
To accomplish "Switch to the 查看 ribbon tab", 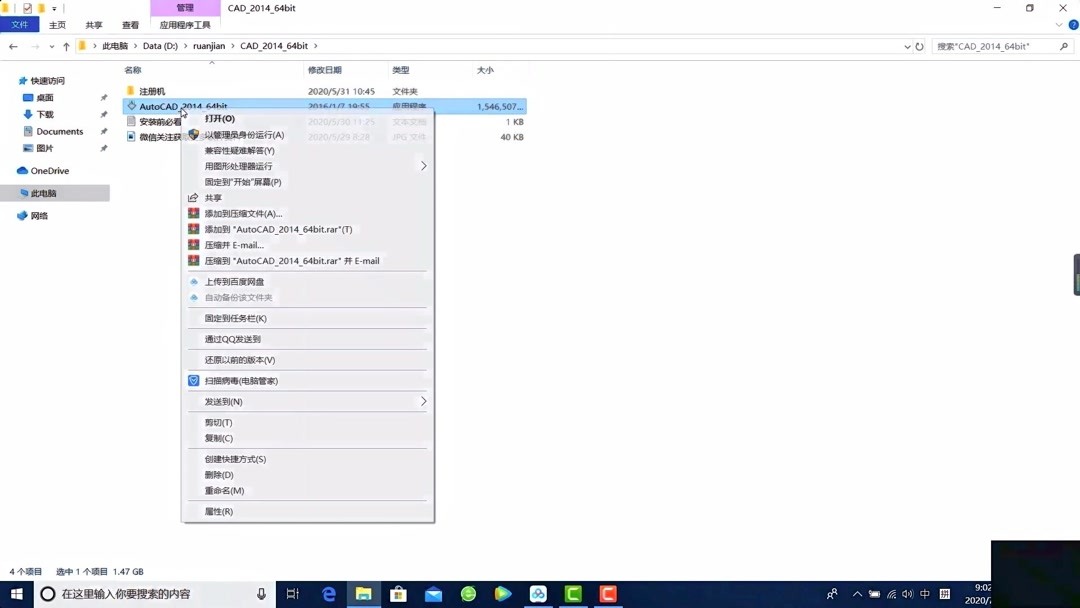I will coord(130,25).
